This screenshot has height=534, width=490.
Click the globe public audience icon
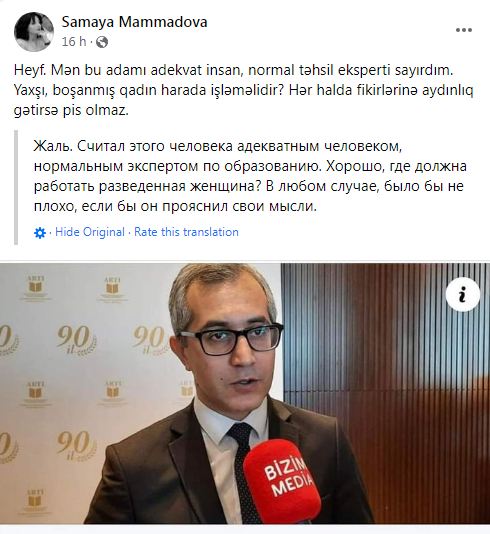tap(102, 42)
